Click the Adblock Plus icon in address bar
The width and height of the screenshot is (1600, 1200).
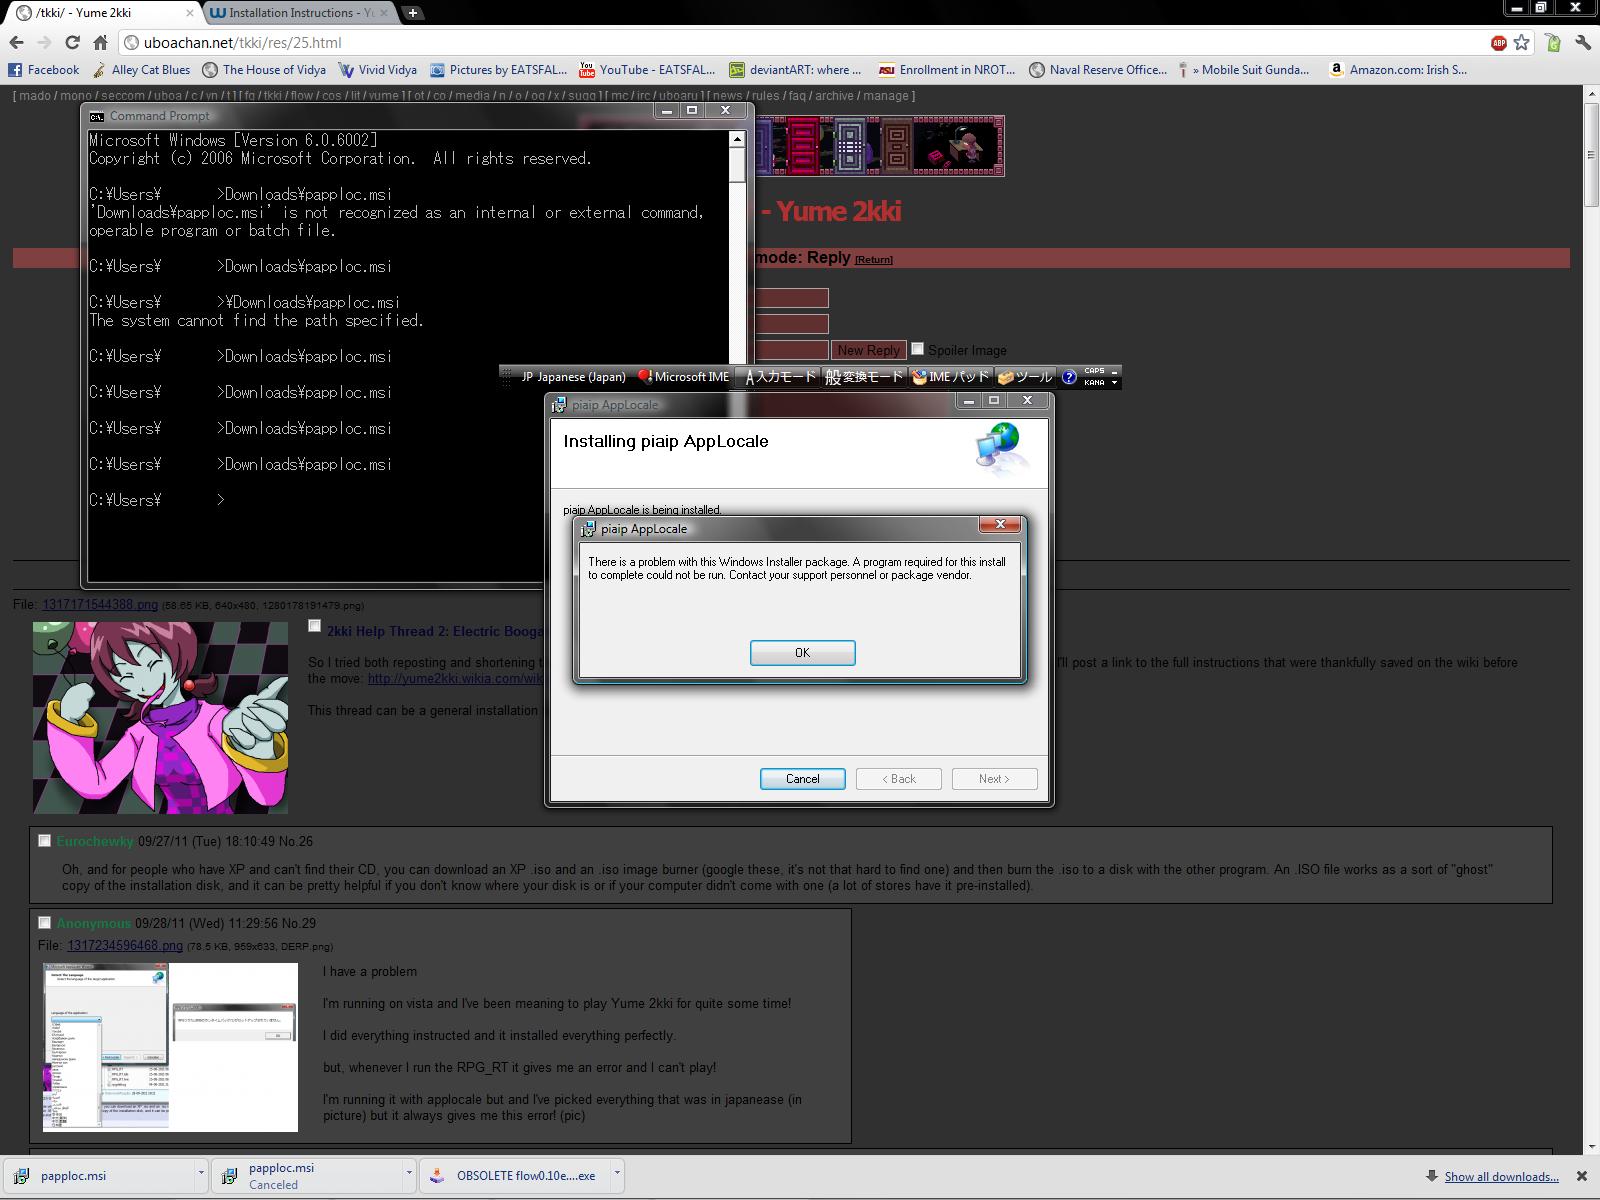pyautogui.click(x=1498, y=43)
